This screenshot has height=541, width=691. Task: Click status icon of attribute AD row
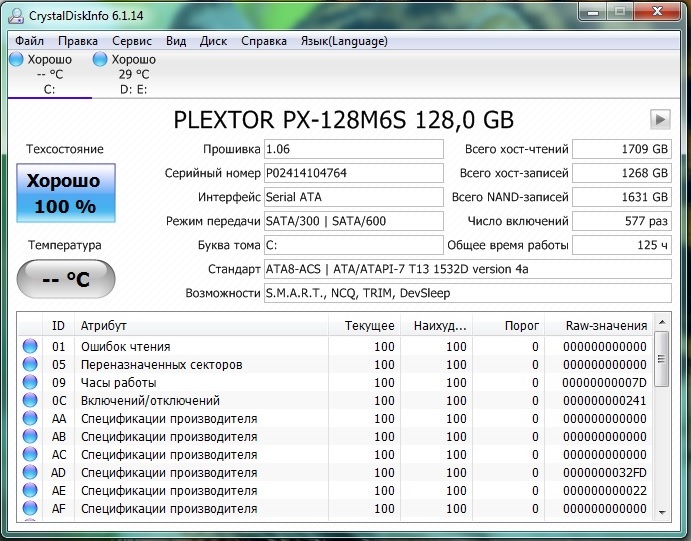(x=30, y=473)
